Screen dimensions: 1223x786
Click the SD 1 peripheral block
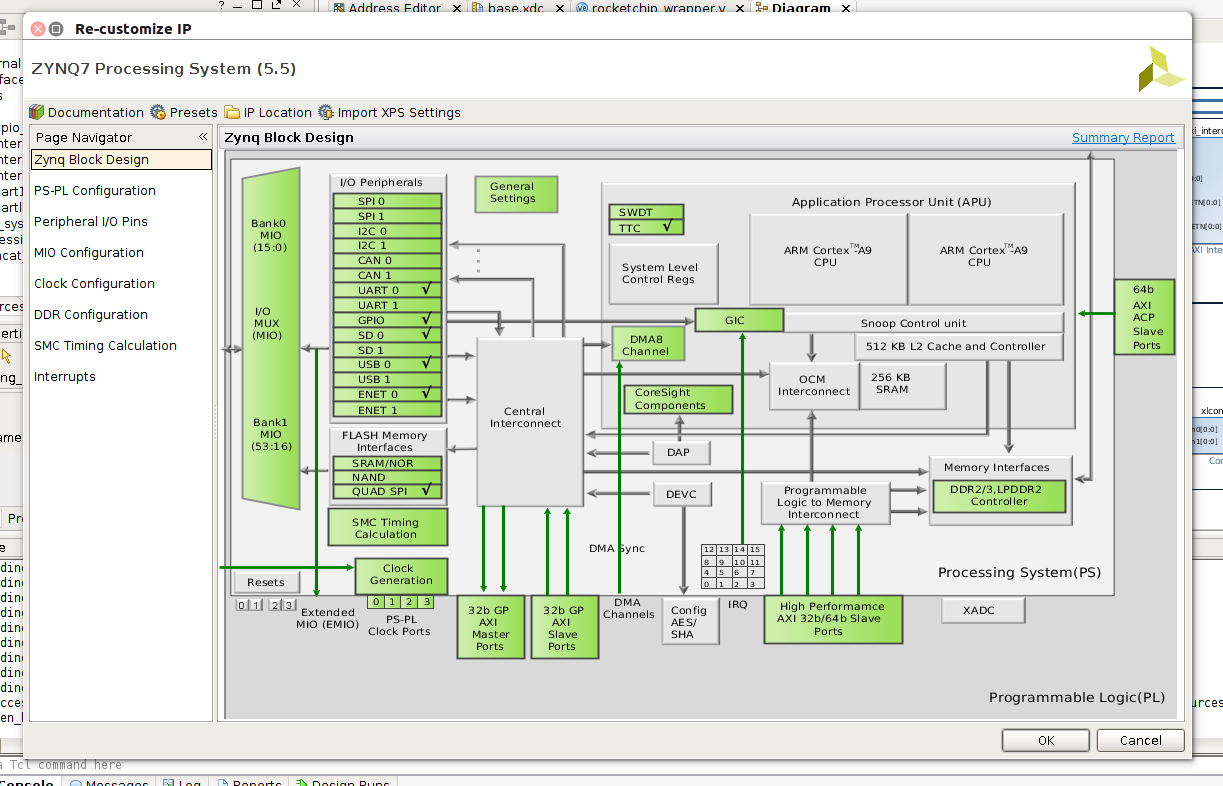click(x=387, y=350)
